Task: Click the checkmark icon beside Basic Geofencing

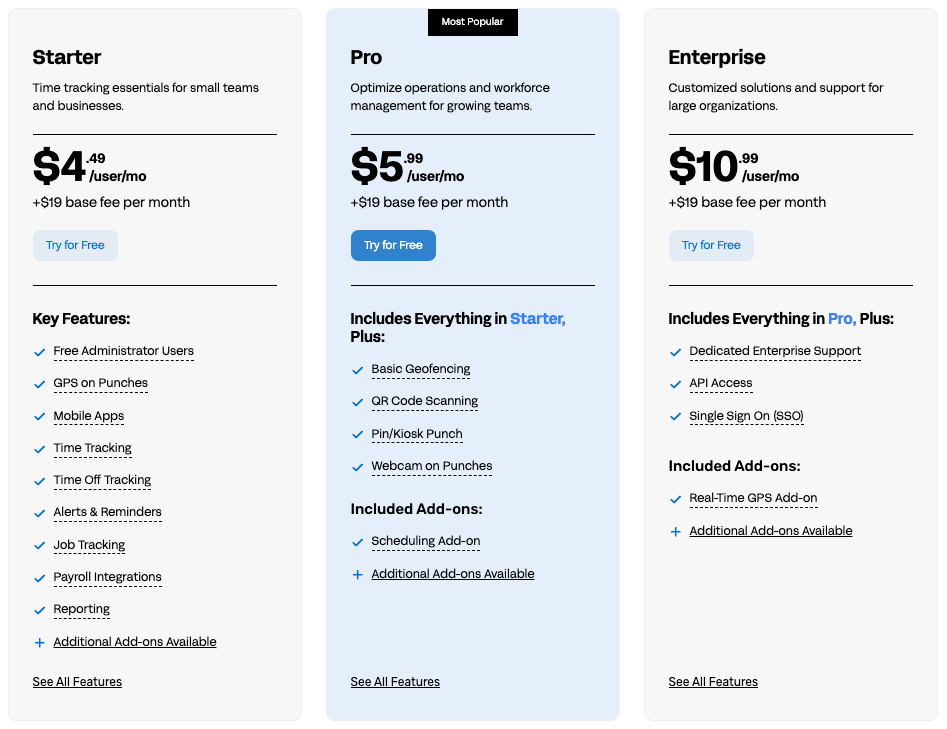Action: [358, 370]
